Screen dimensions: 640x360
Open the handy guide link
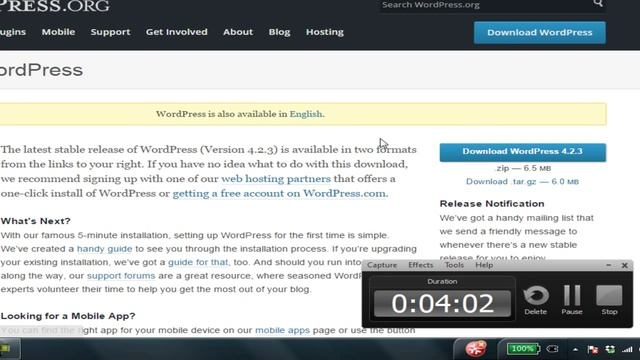[x=104, y=249]
